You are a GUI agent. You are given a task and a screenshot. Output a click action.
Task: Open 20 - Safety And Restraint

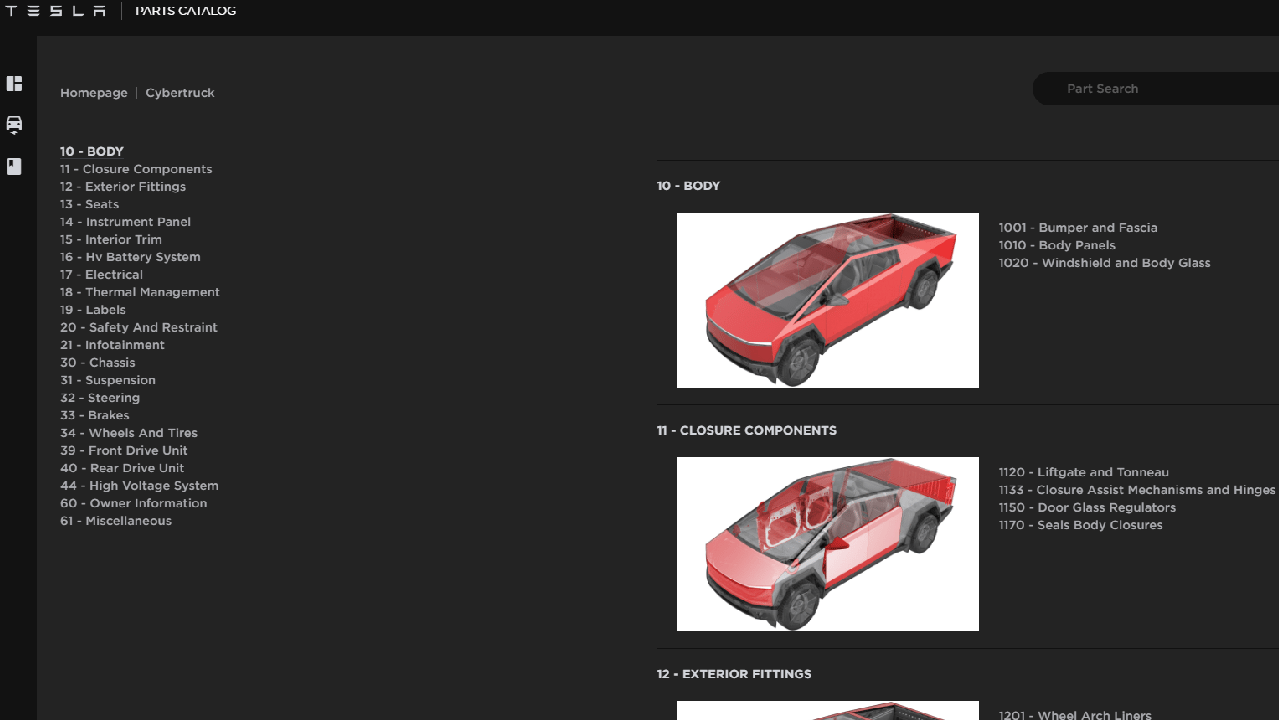(139, 328)
